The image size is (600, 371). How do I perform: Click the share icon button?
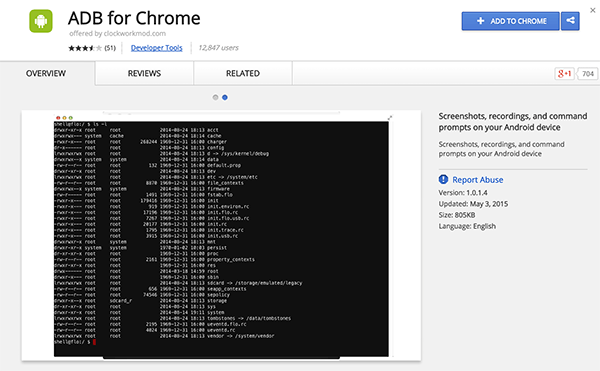tap(570, 21)
